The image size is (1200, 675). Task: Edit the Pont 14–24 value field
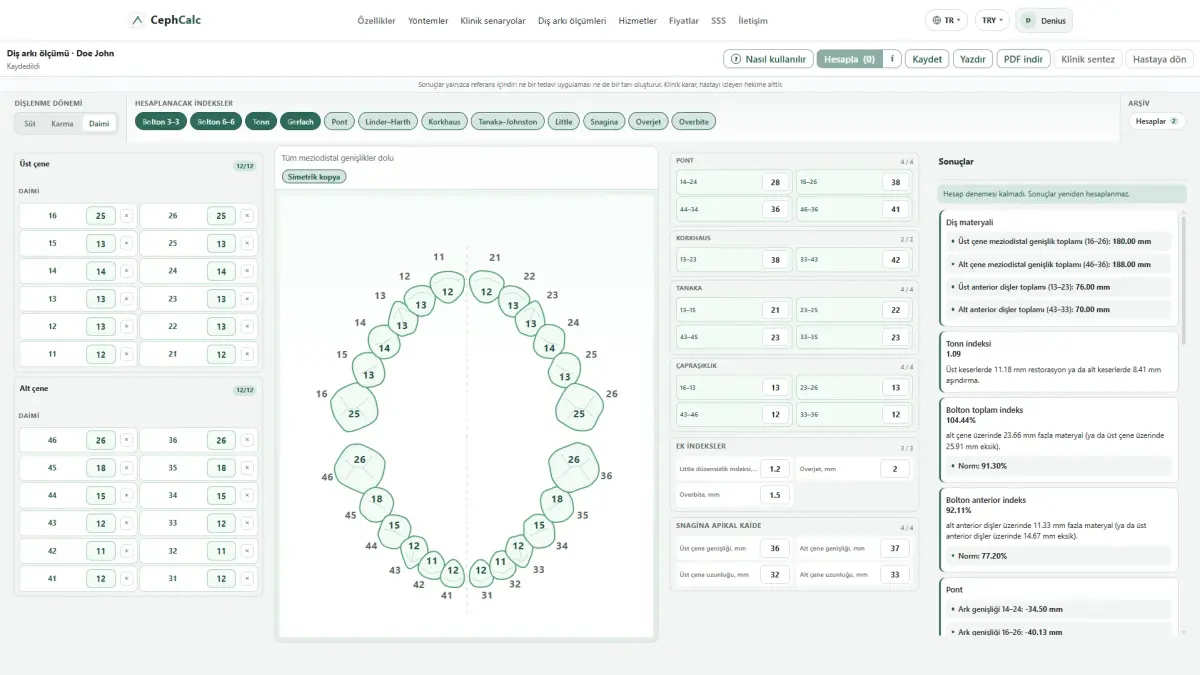pos(776,182)
